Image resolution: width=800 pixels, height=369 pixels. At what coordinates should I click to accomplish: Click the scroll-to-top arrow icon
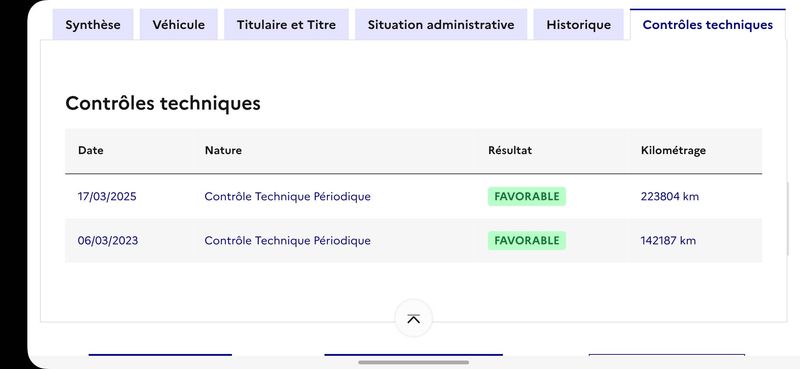click(x=413, y=318)
